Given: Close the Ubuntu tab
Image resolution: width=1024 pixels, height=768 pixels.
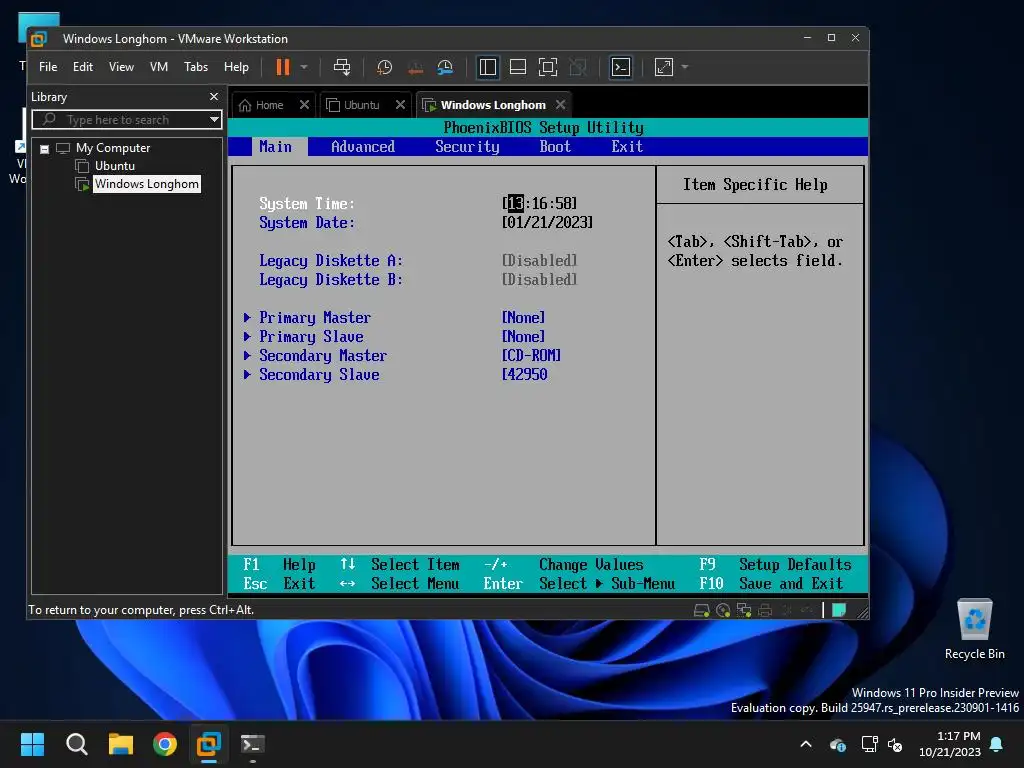Looking at the screenshot, I should (x=400, y=104).
